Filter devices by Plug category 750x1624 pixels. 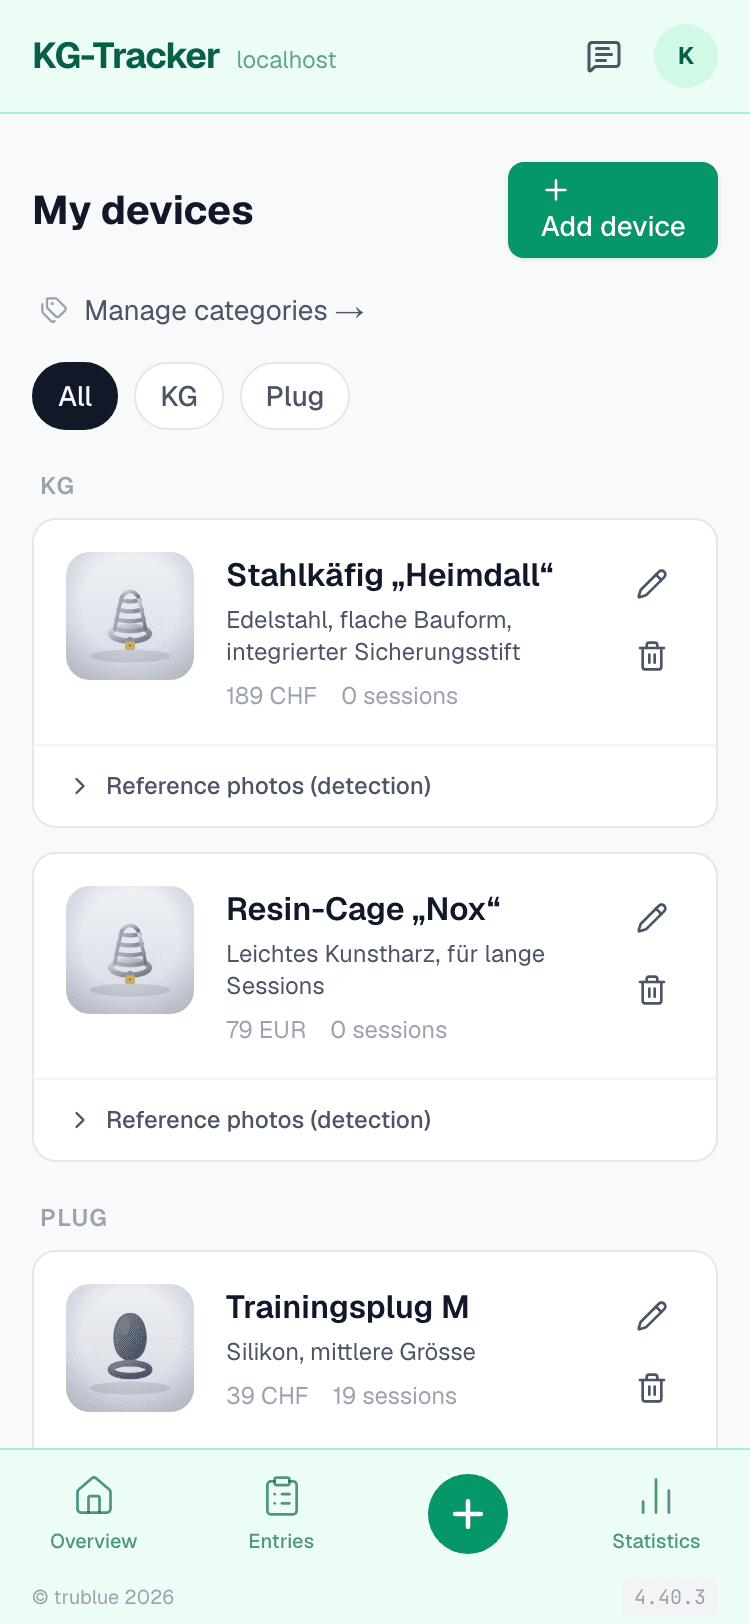295,396
